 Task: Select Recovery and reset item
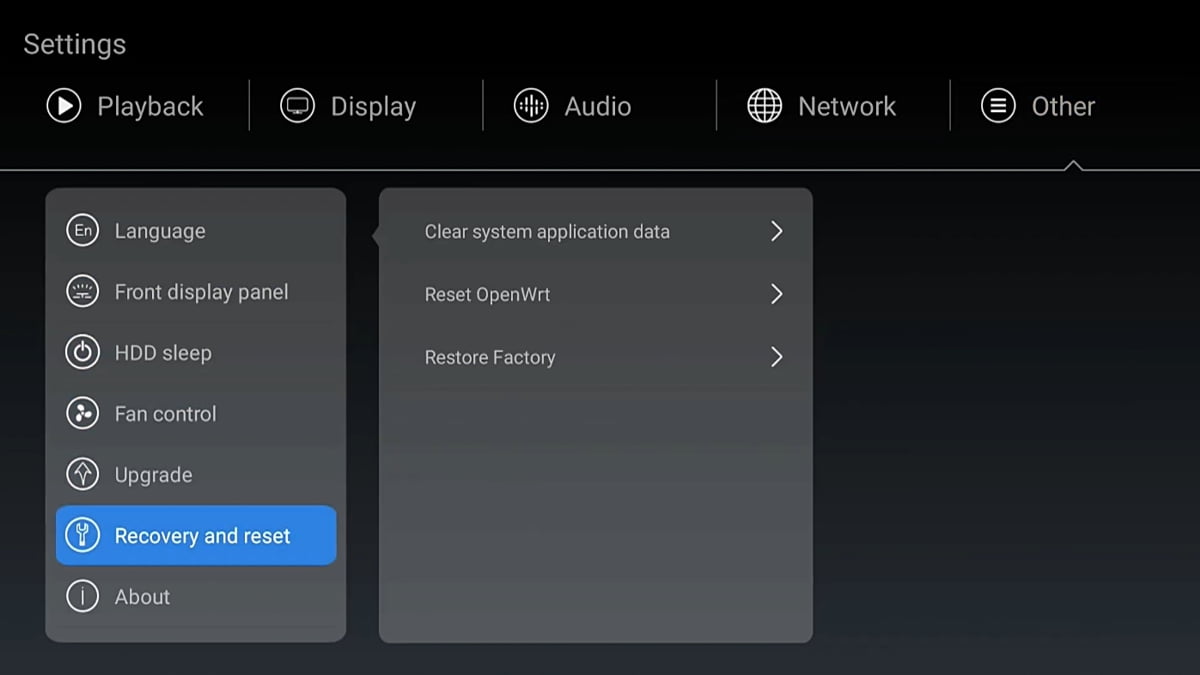click(196, 535)
